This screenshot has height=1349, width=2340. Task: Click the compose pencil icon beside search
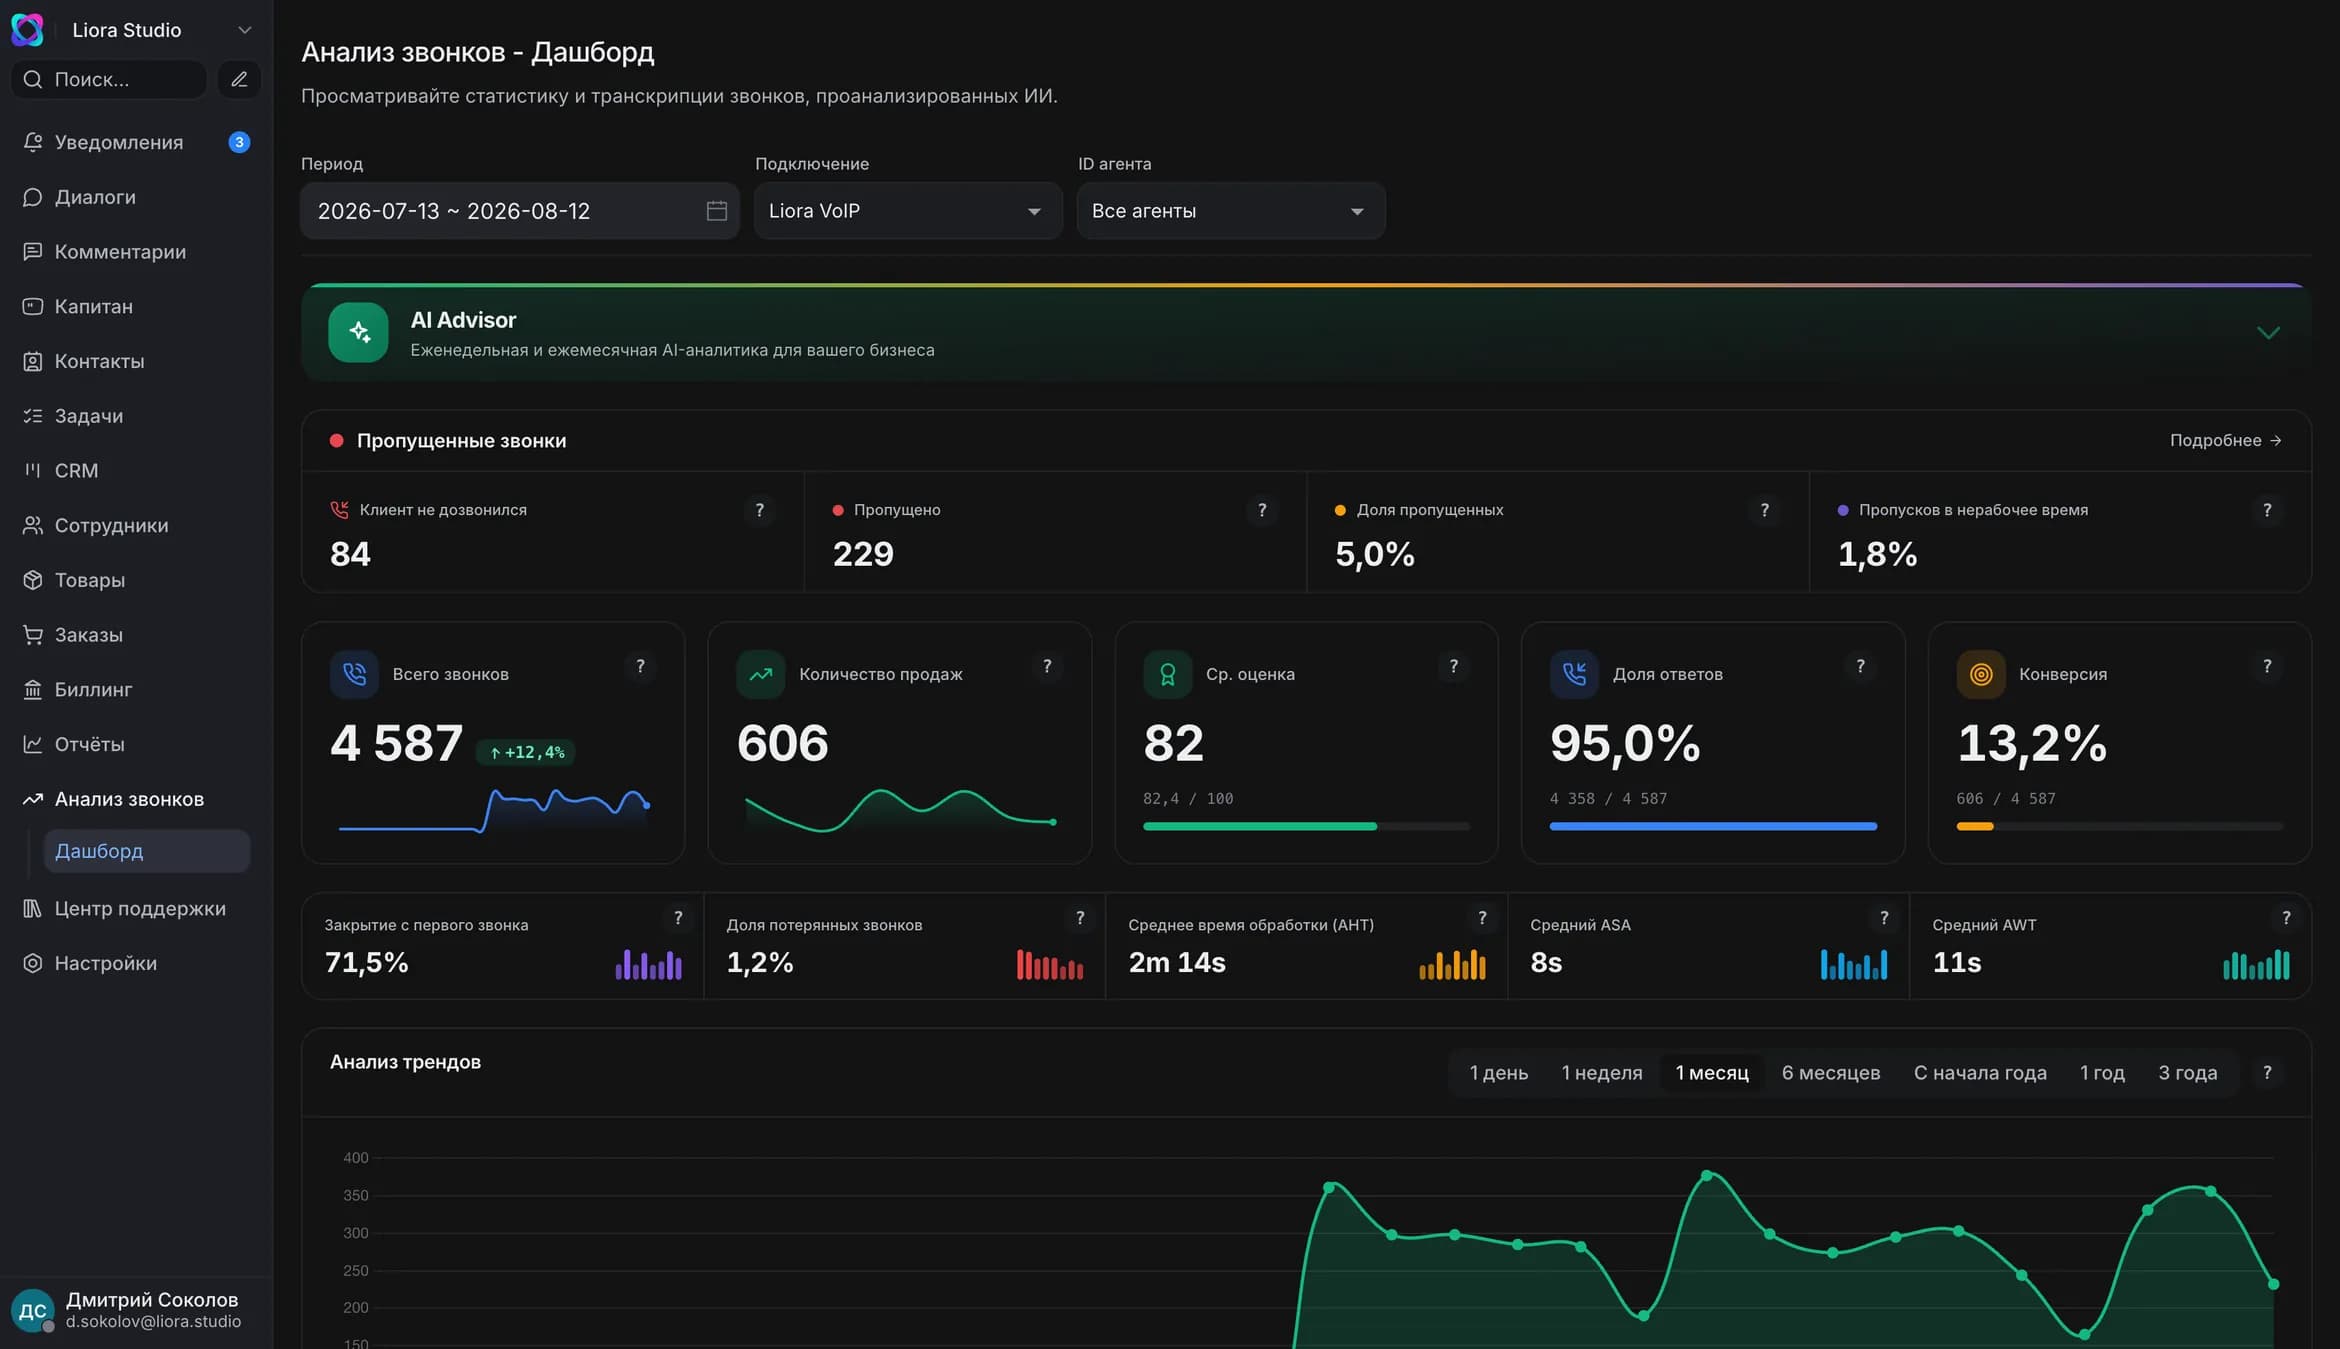239,79
